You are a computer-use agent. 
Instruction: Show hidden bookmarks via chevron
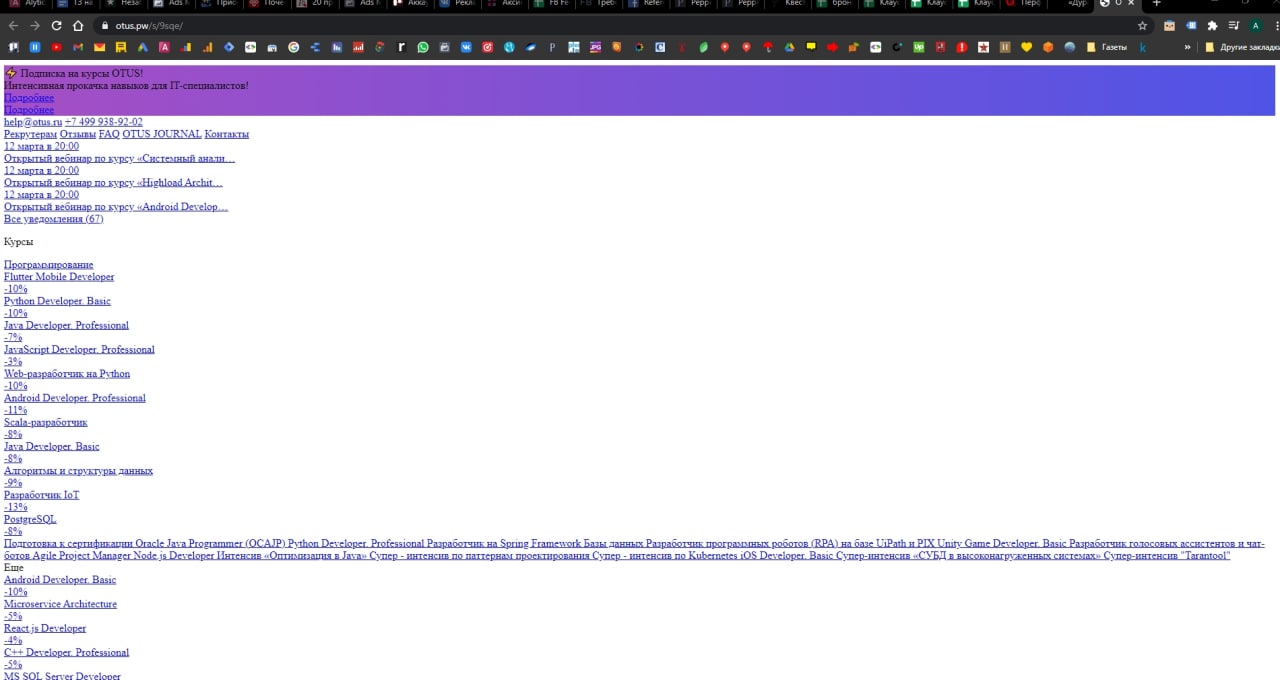pyautogui.click(x=1188, y=46)
